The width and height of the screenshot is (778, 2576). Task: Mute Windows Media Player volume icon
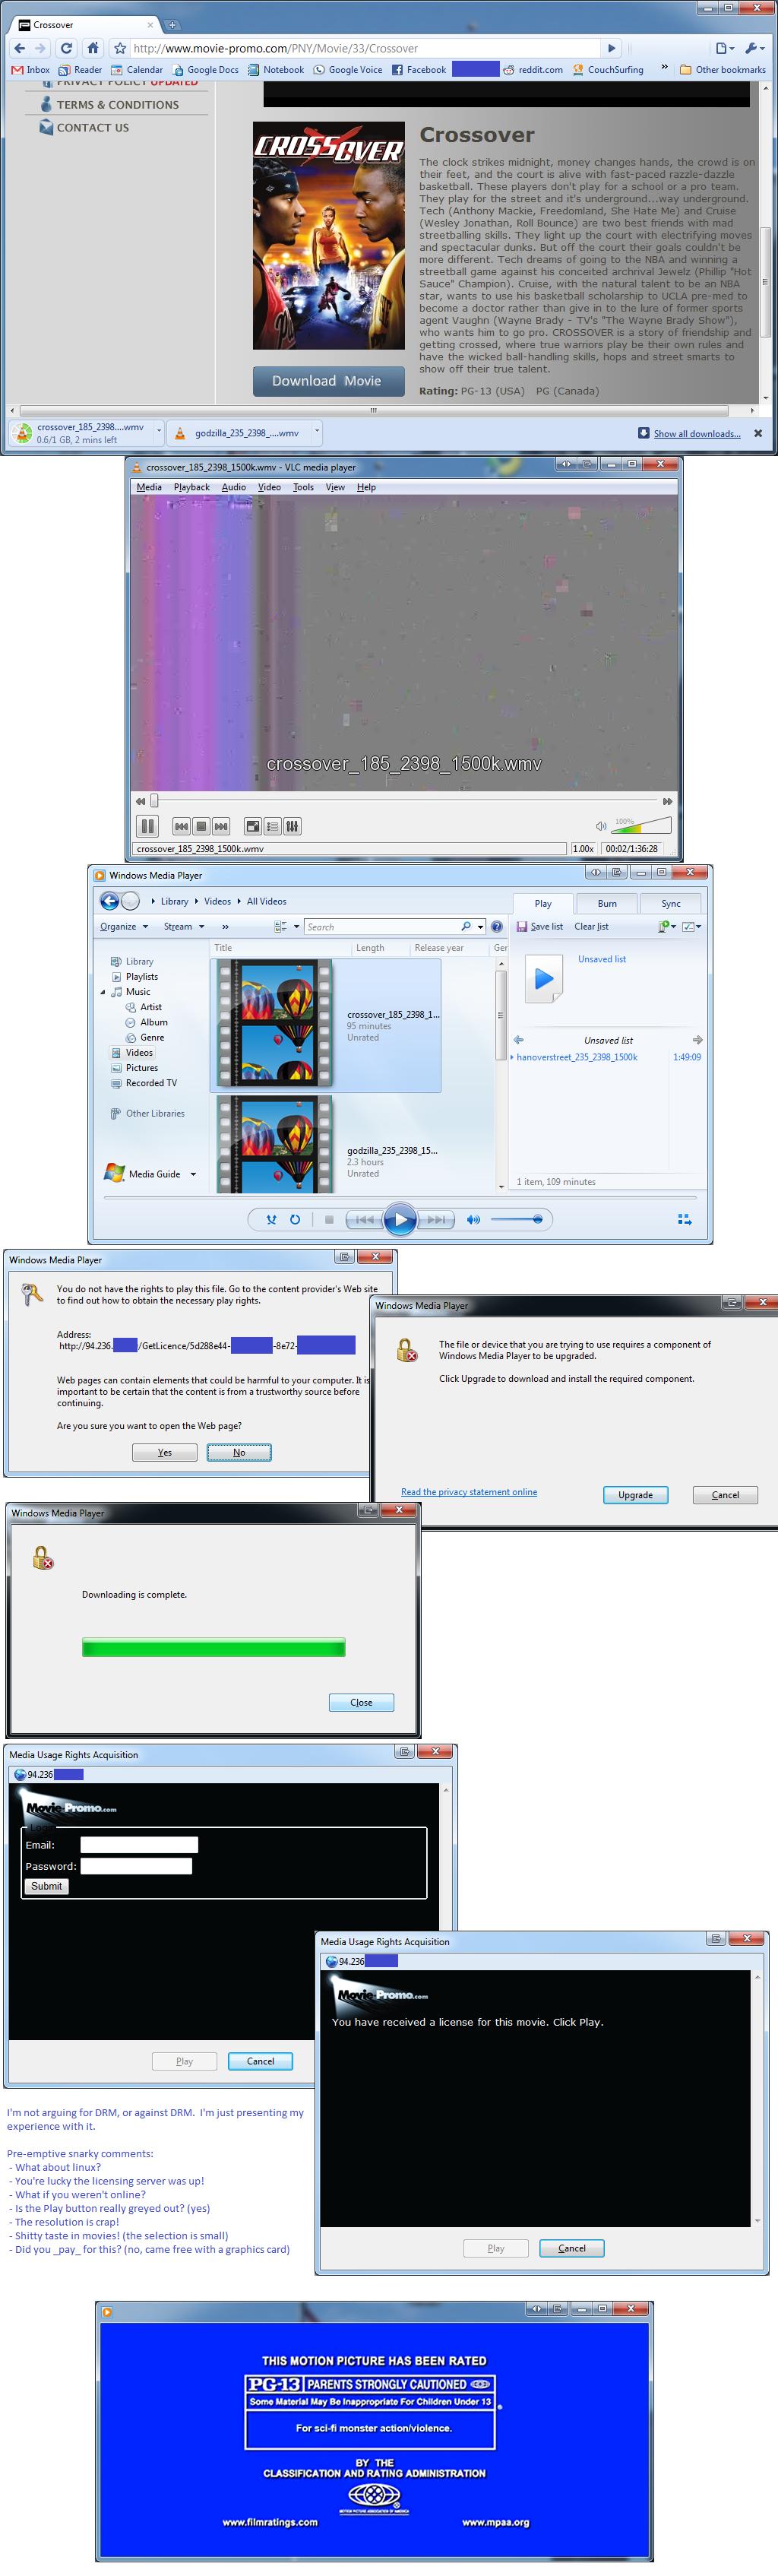point(473,1219)
